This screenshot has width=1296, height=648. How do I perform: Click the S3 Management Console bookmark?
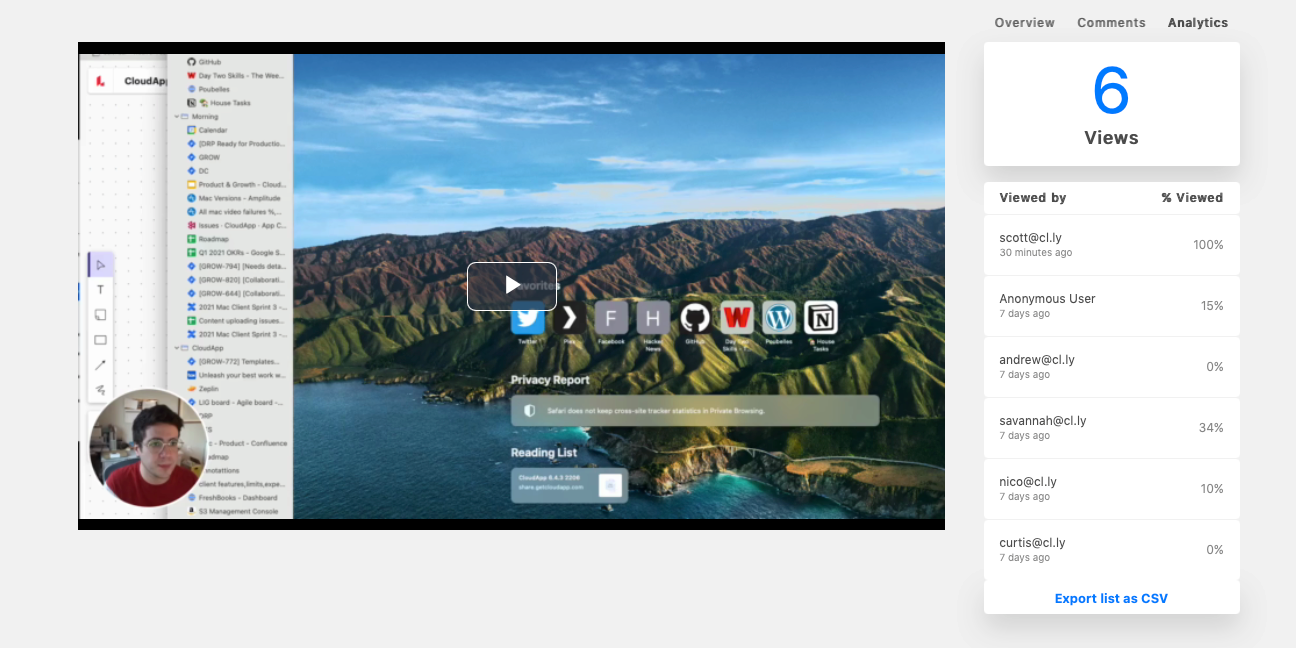[232, 511]
